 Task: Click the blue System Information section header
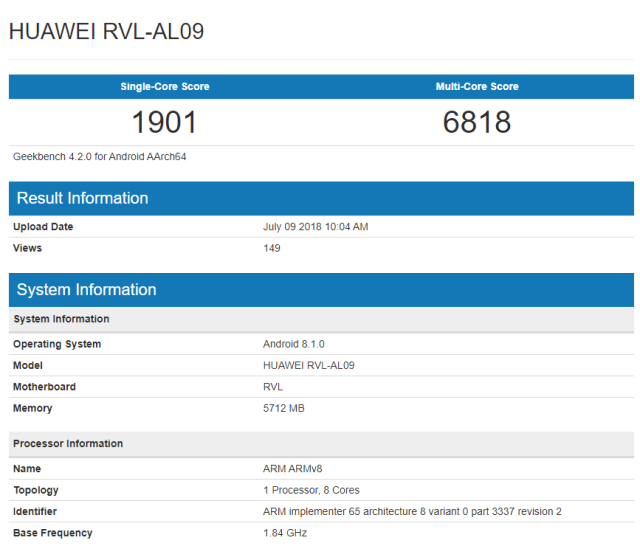[x=321, y=290]
